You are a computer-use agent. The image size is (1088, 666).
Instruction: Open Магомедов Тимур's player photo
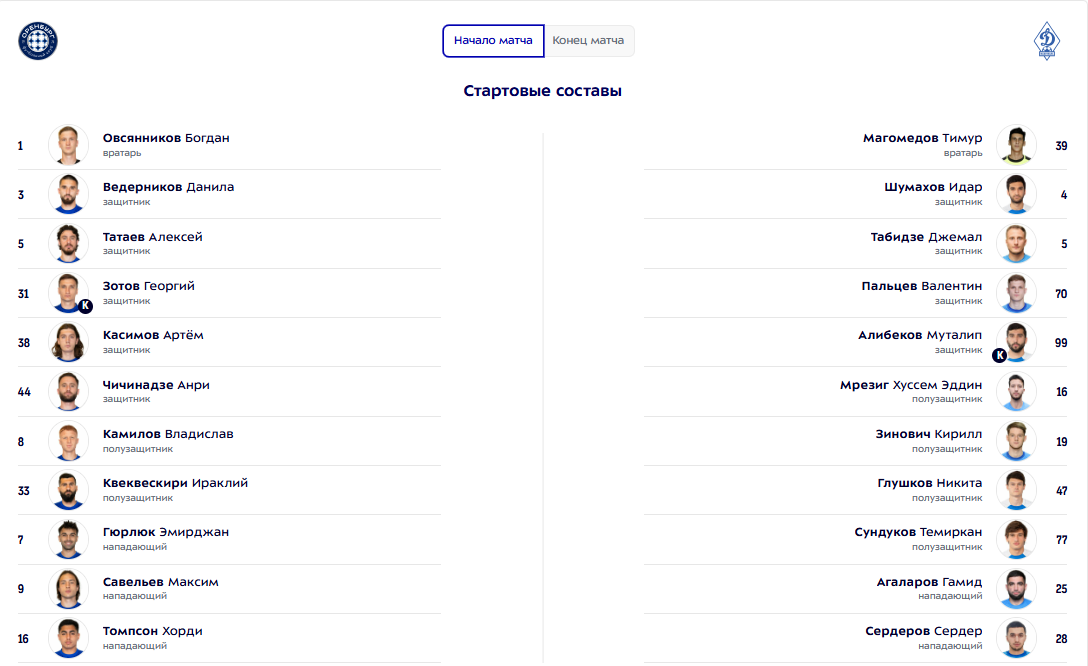(x=1016, y=145)
